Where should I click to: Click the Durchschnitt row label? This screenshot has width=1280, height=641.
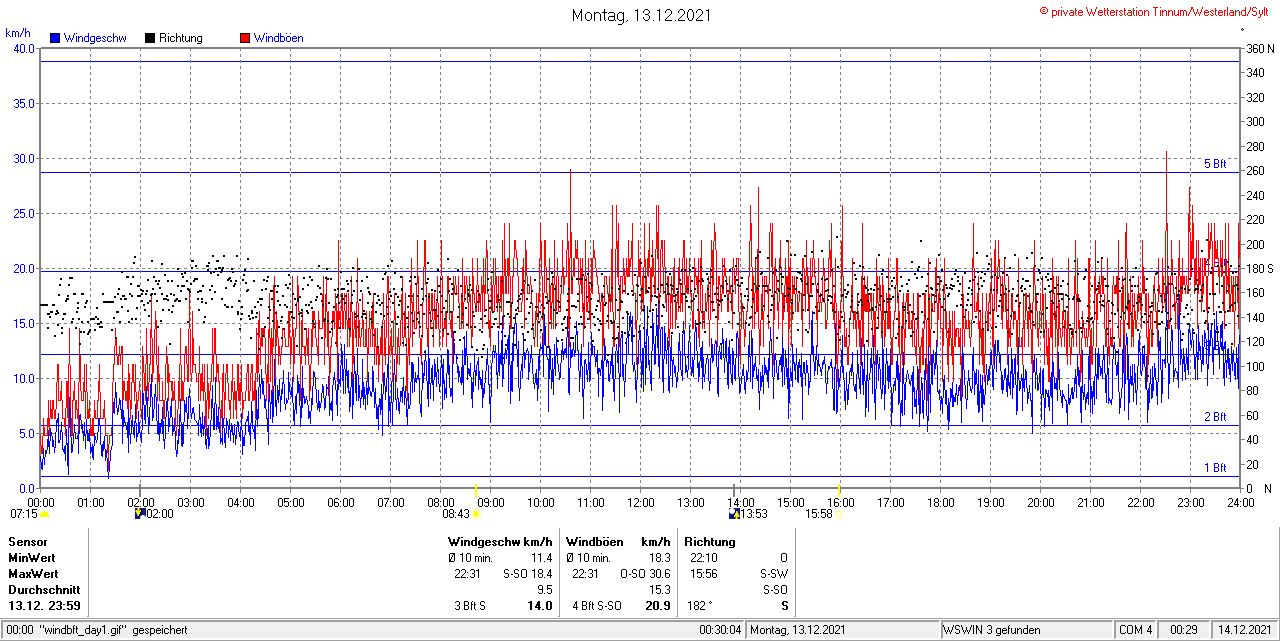click(x=44, y=590)
